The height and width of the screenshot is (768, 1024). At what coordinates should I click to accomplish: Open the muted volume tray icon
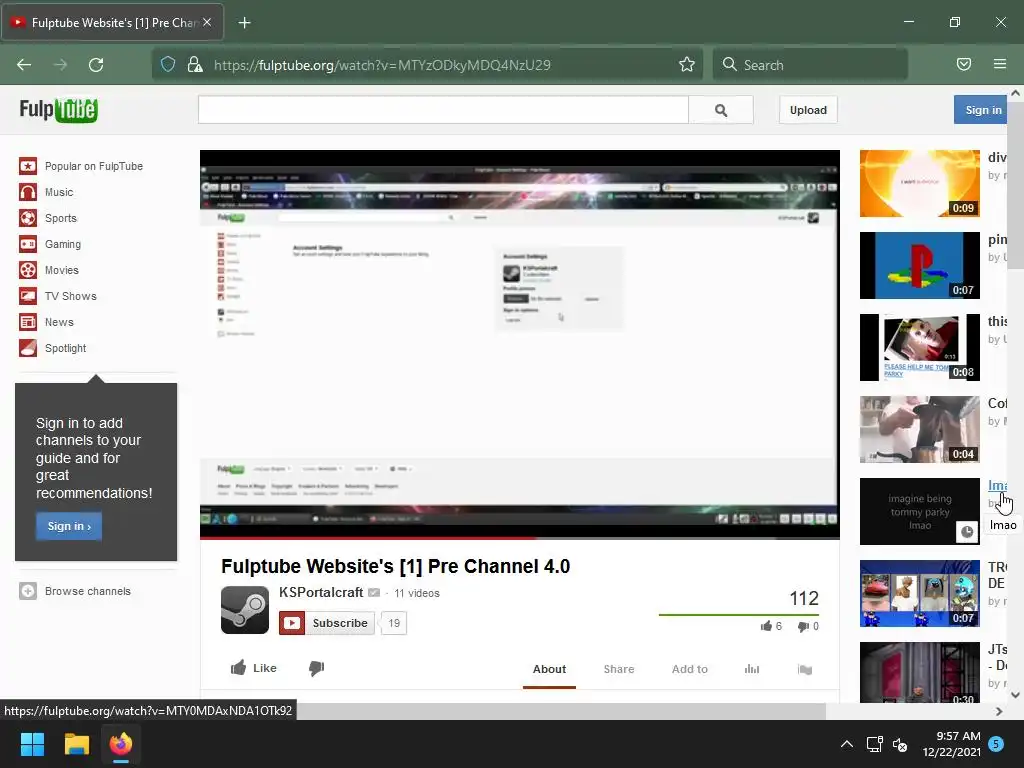click(900, 744)
